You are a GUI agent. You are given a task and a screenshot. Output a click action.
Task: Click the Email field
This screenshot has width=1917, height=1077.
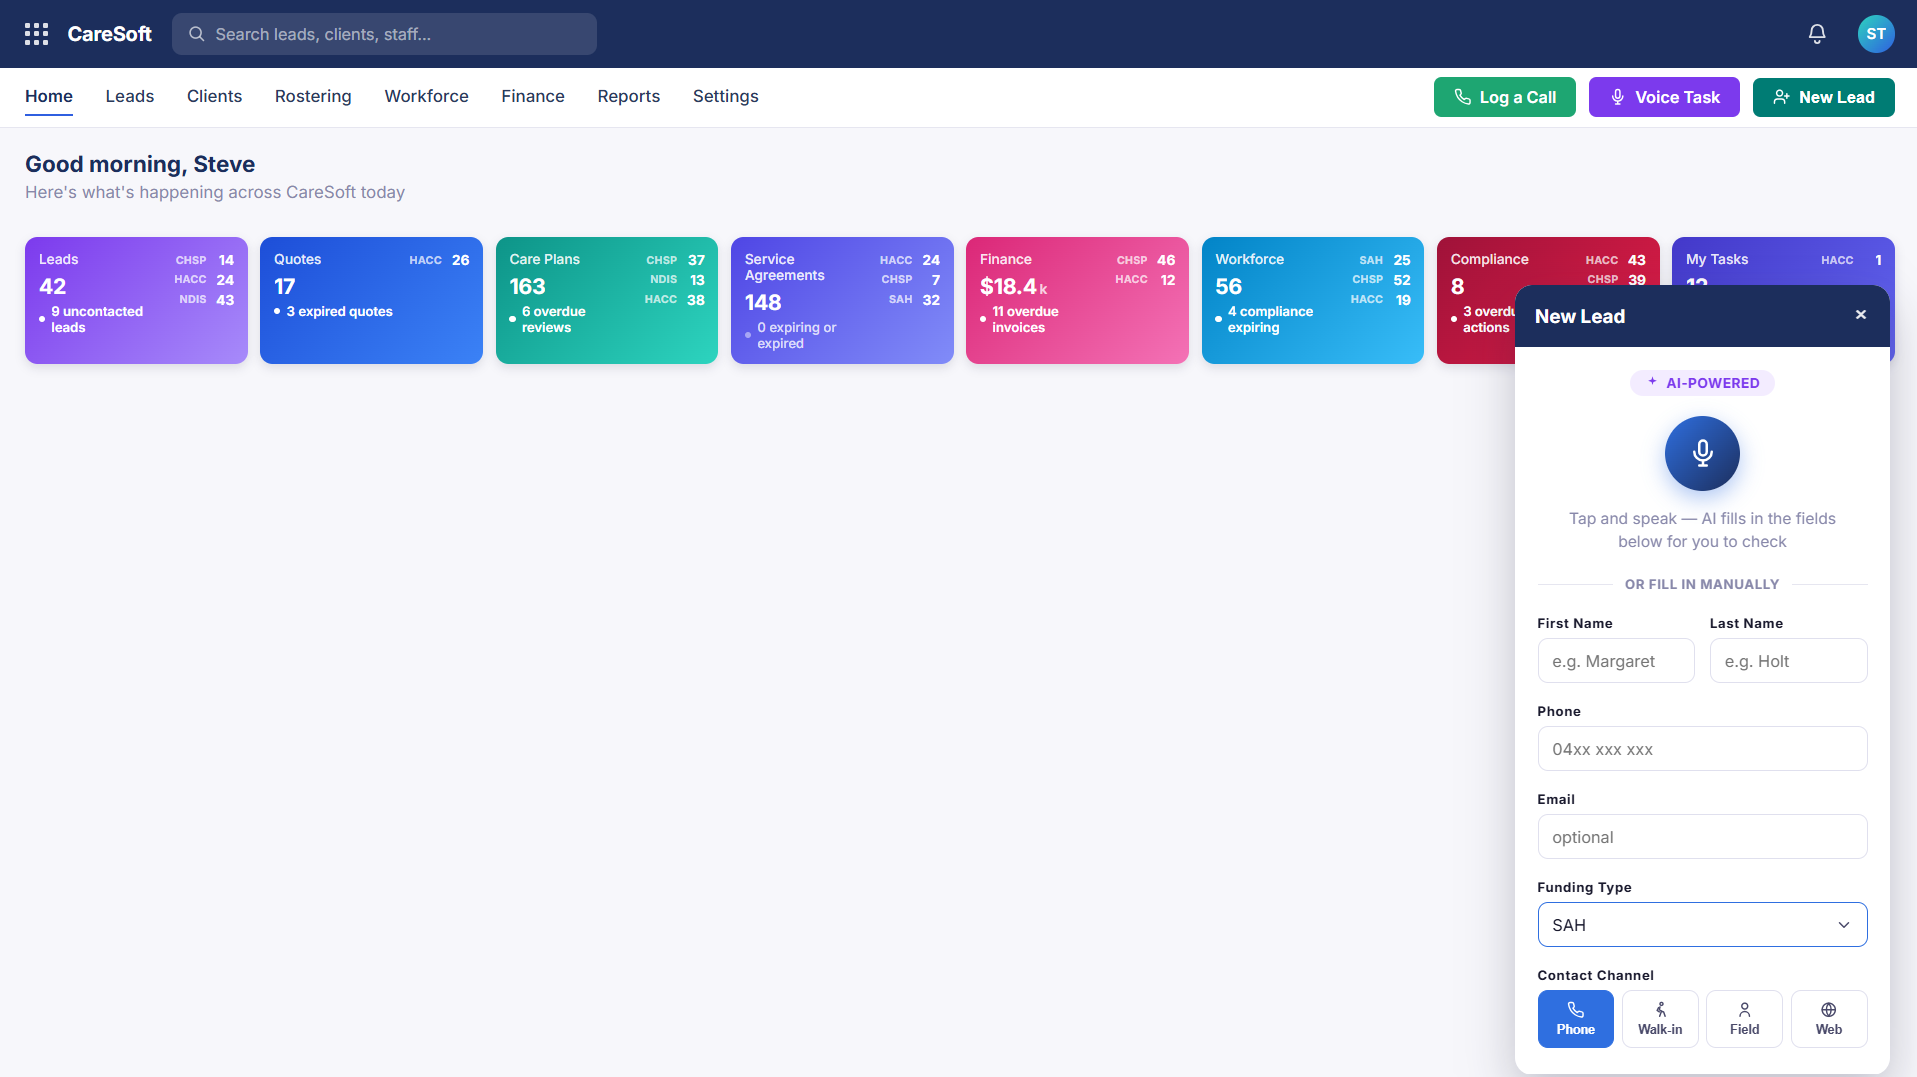(1702, 837)
